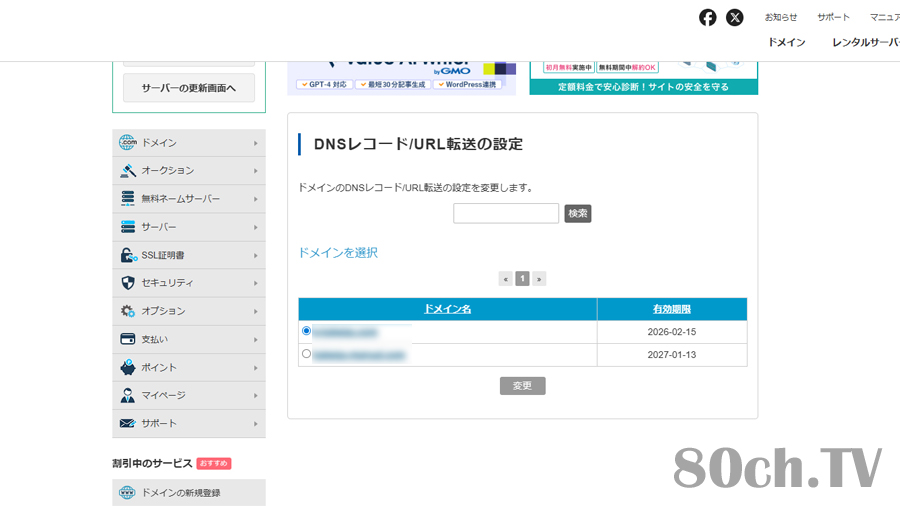Open the お知らせ top menu
The width and height of the screenshot is (900, 506).
click(781, 17)
